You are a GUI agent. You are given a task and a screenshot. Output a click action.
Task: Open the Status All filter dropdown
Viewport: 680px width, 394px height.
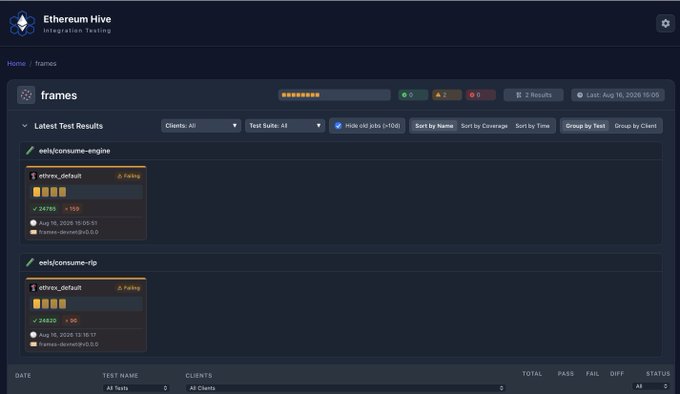coord(651,386)
